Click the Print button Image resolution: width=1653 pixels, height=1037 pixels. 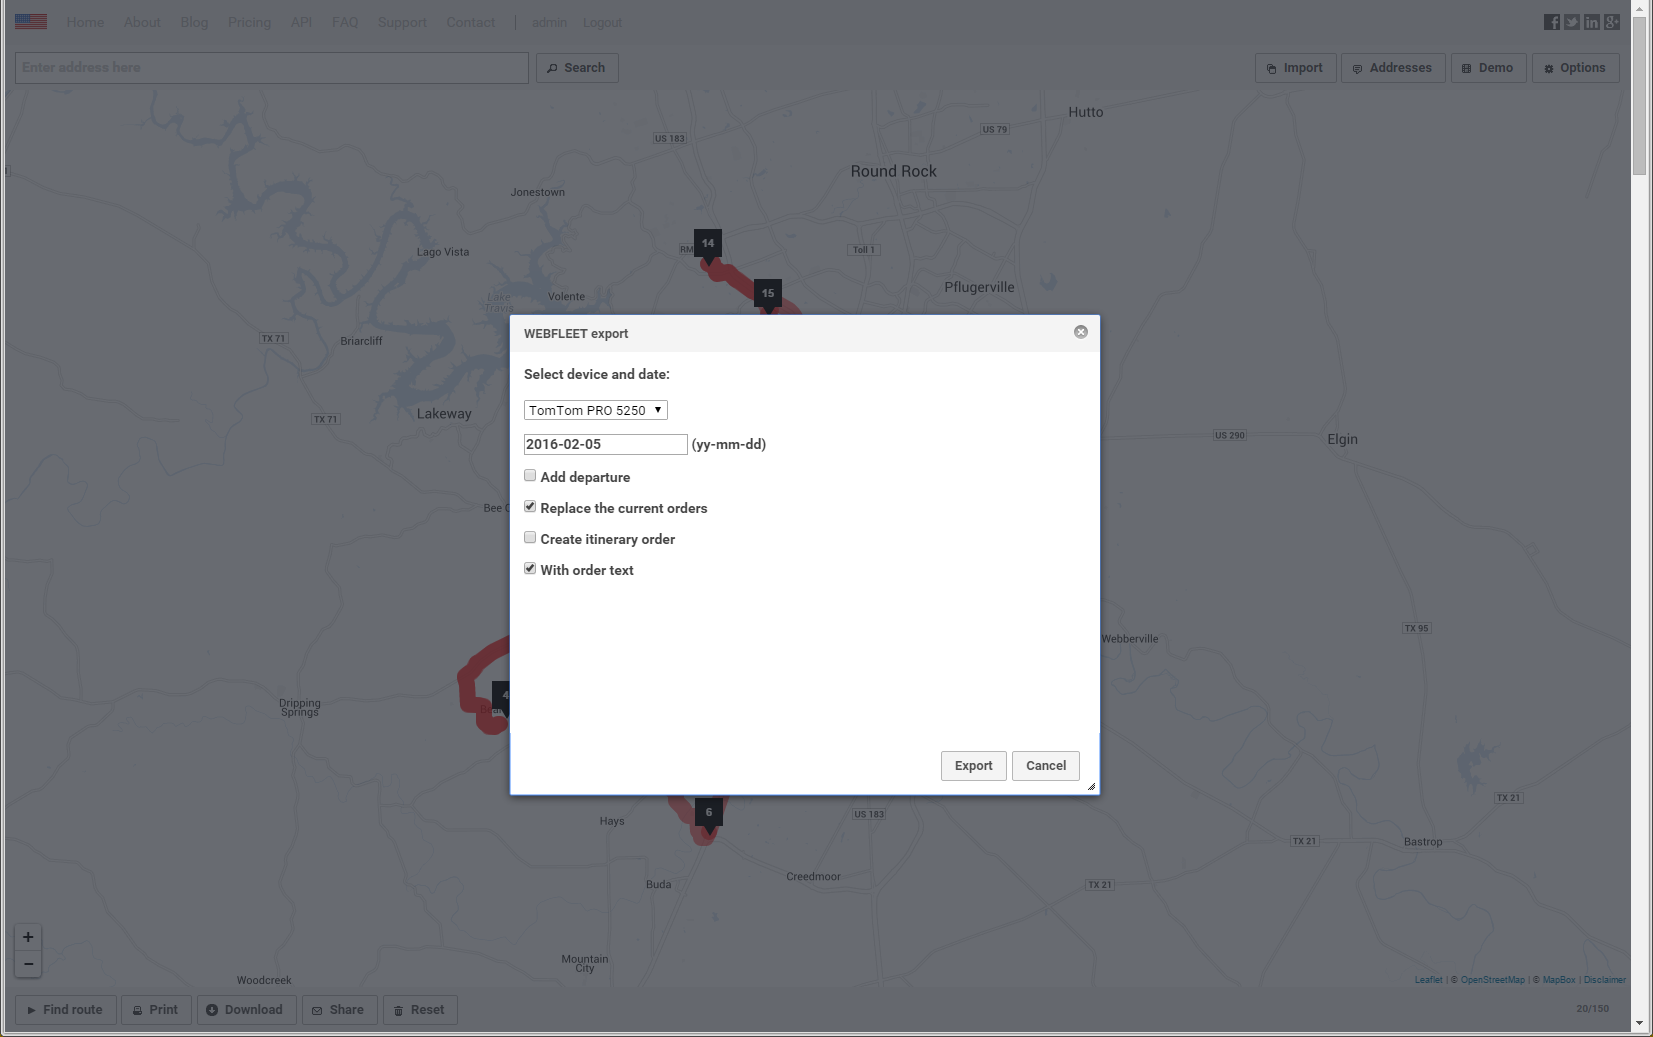click(x=156, y=1010)
